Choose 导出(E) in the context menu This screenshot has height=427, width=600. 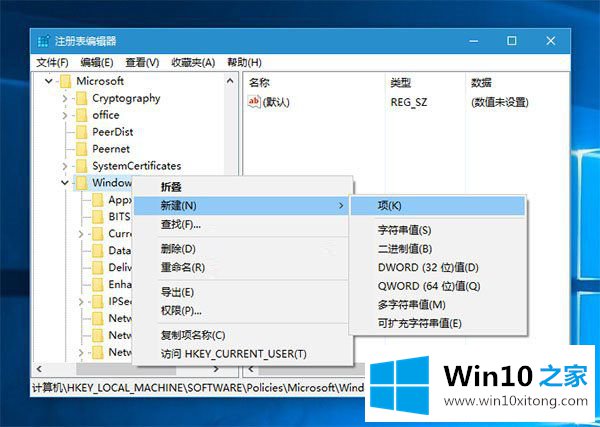point(243,292)
